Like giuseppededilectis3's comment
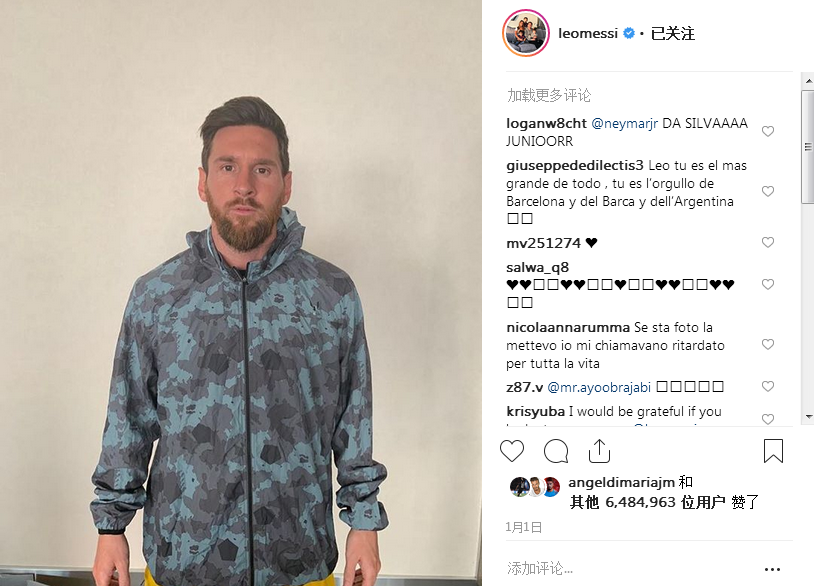The width and height of the screenshot is (814, 586). tap(768, 191)
